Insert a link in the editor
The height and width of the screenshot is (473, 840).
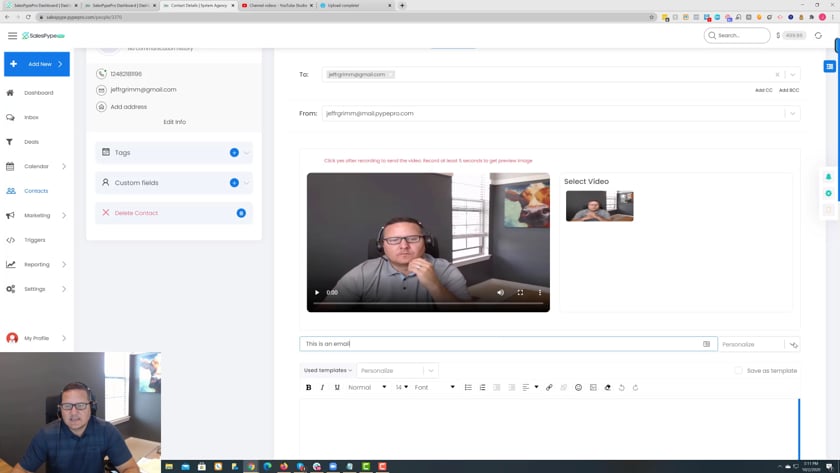549,387
